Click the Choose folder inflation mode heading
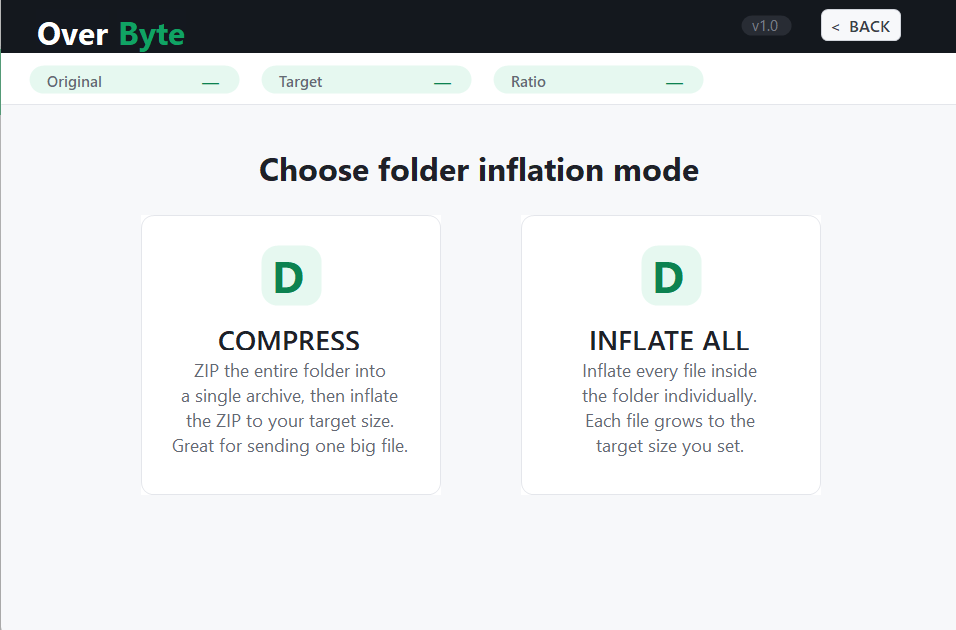The height and width of the screenshot is (630, 956). click(479, 170)
